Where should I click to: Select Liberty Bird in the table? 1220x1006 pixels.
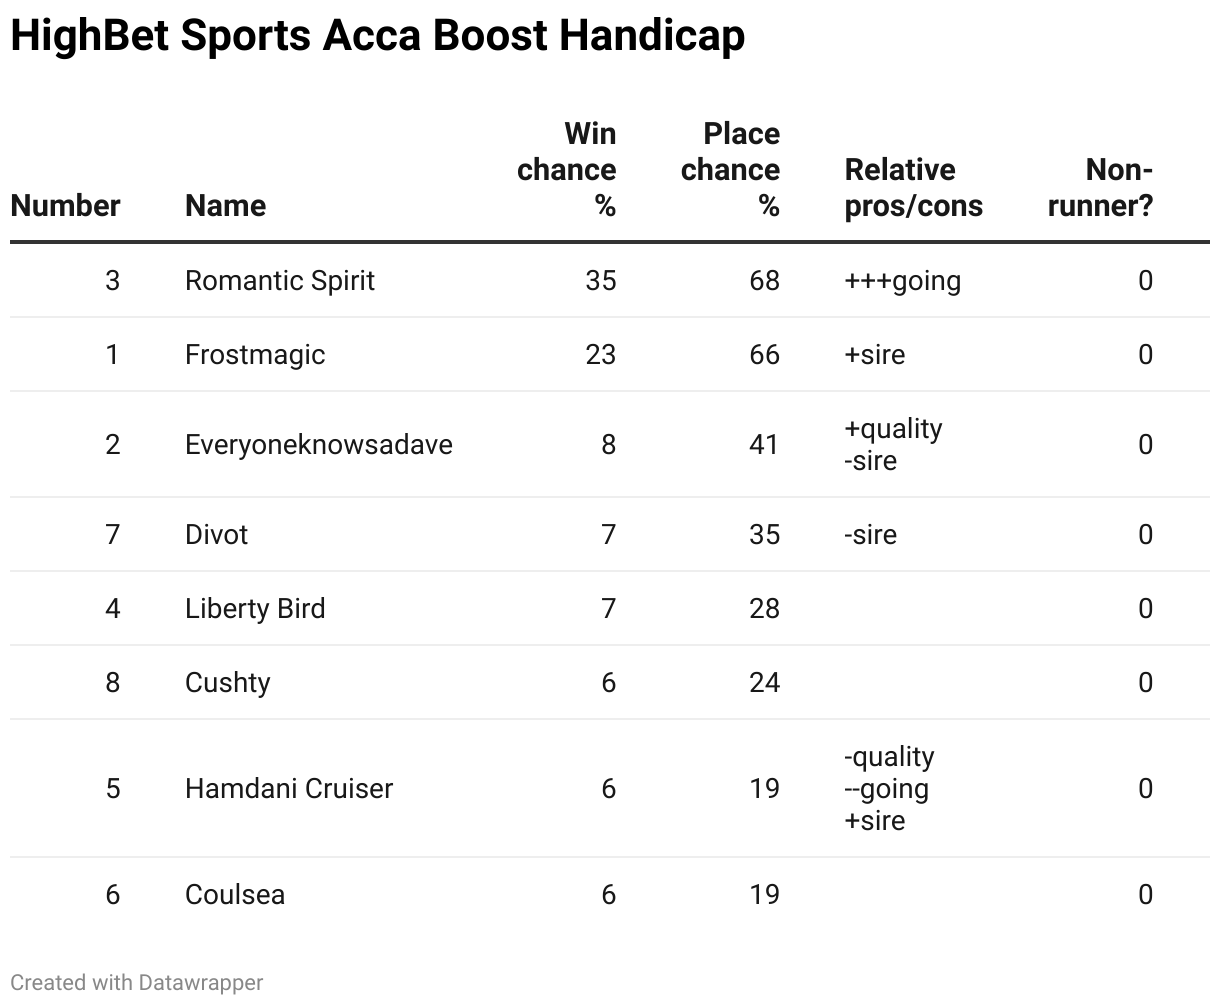tap(255, 608)
